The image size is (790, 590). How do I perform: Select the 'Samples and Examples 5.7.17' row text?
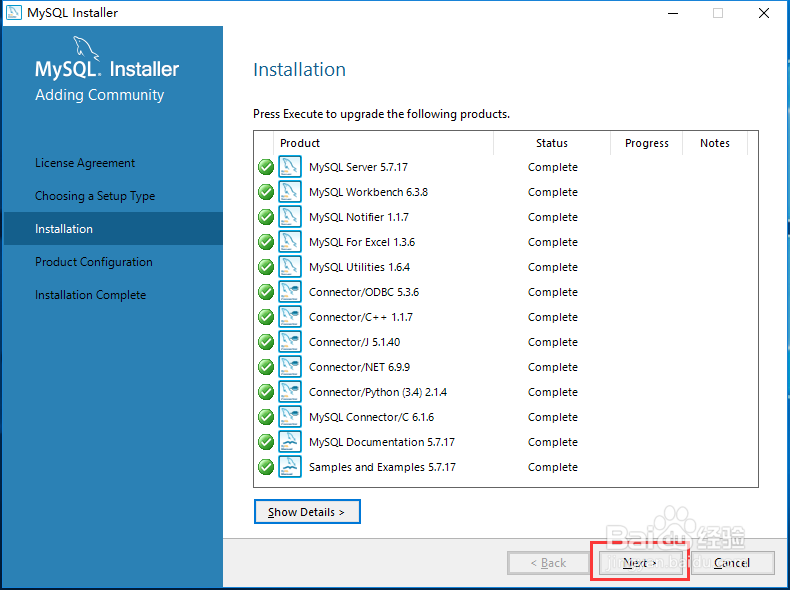[382, 467]
